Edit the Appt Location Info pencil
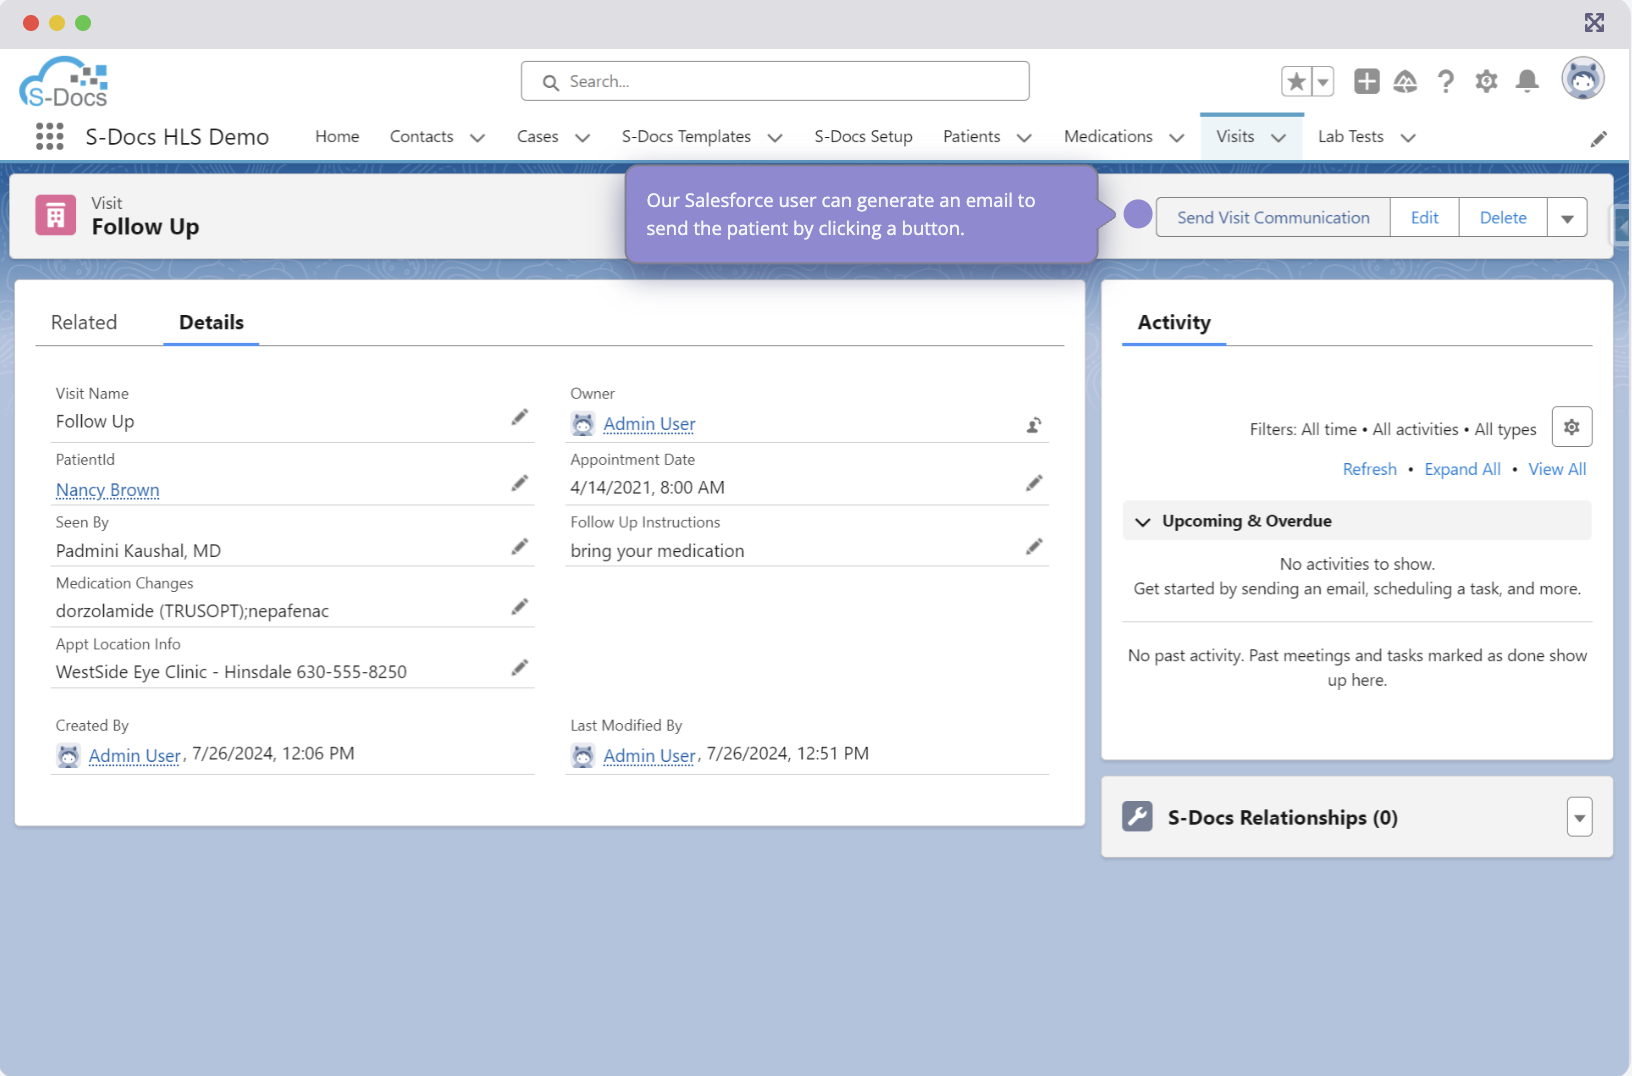The image size is (1632, 1076). click(519, 668)
